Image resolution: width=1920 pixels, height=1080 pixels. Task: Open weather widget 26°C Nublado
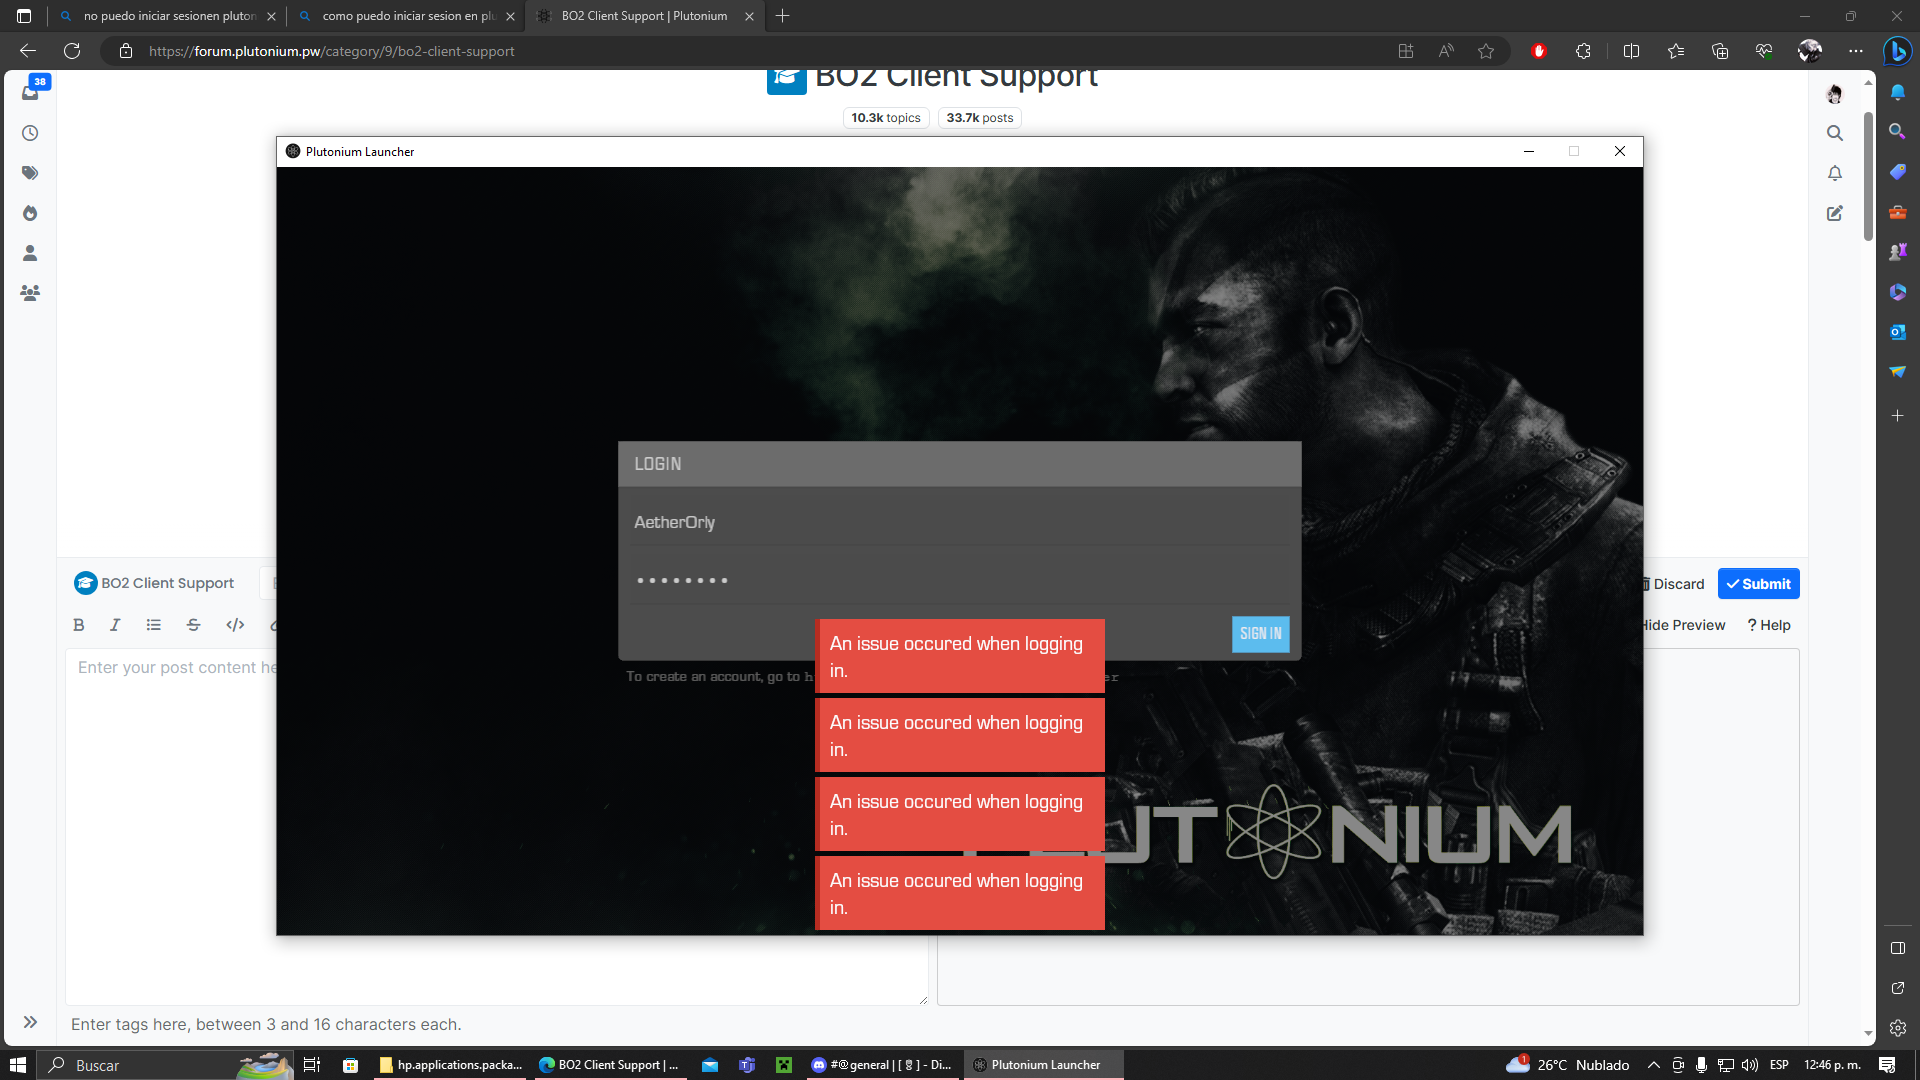[1568, 1065]
